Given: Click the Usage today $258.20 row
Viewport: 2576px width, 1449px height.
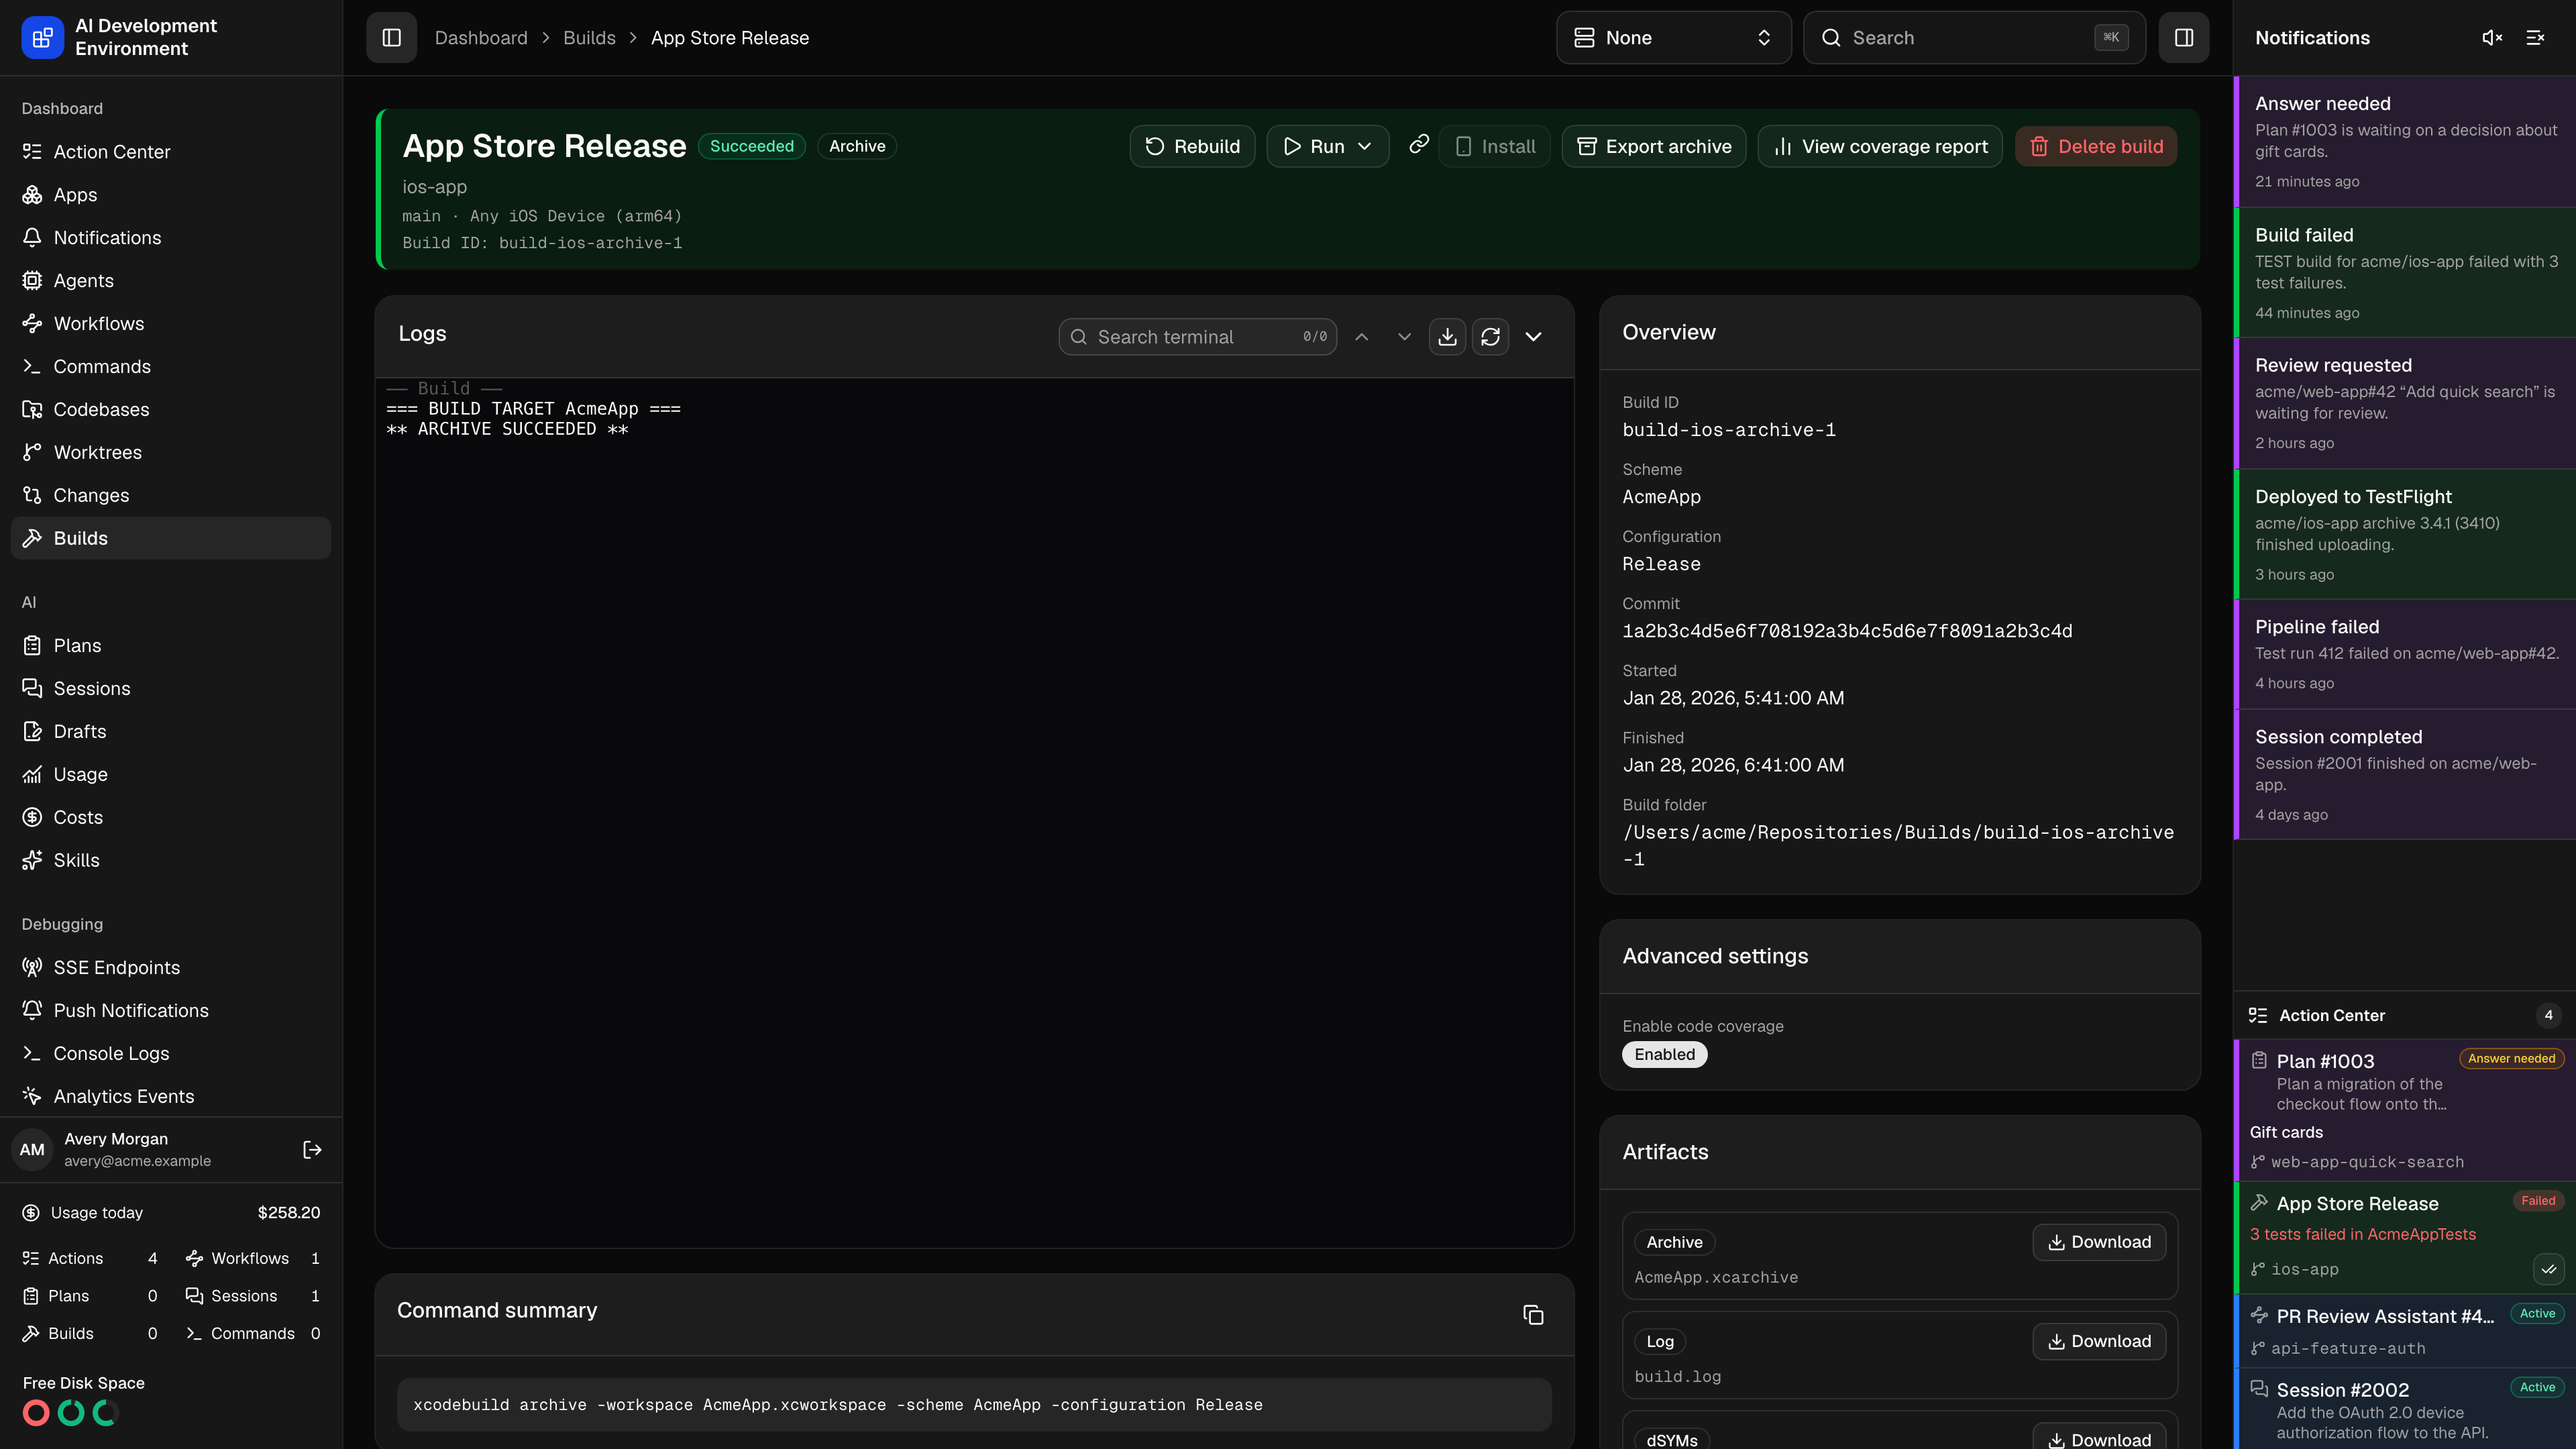Looking at the screenshot, I should 171,1212.
